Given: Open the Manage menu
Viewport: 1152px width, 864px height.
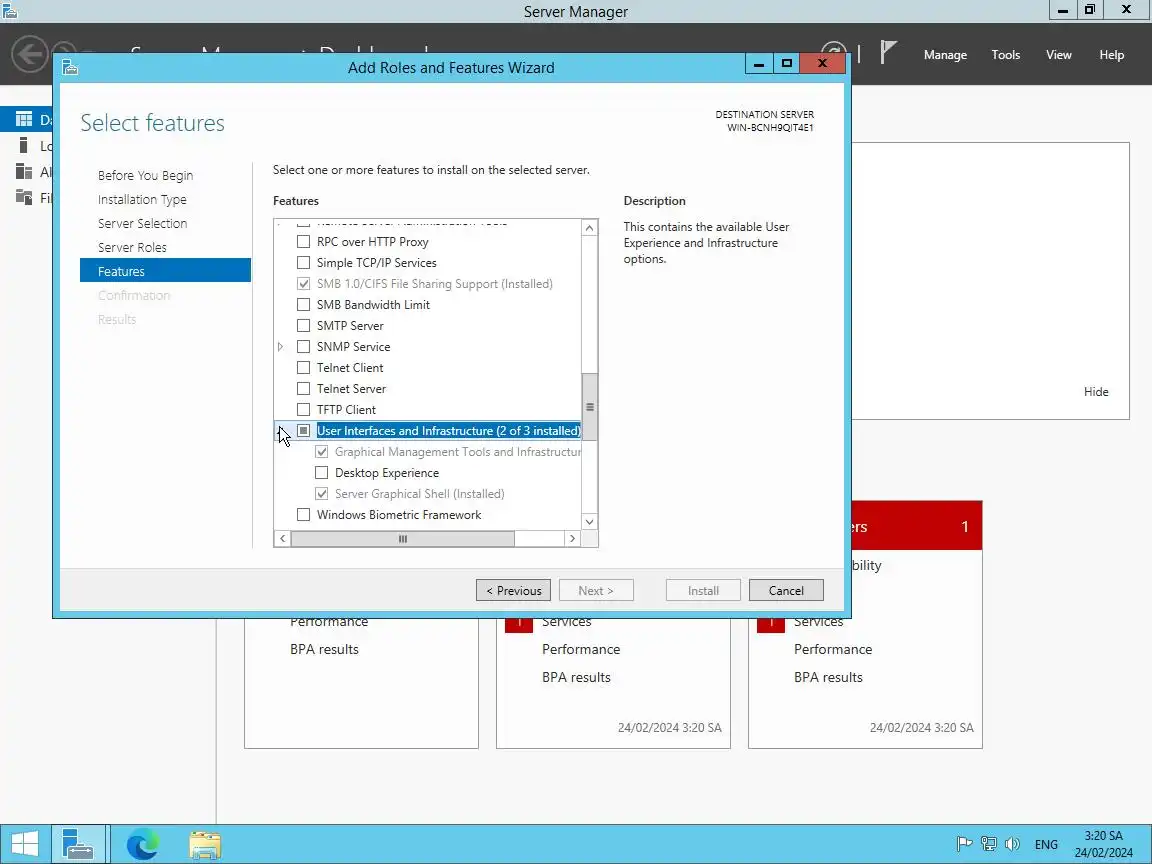Looking at the screenshot, I should [945, 55].
